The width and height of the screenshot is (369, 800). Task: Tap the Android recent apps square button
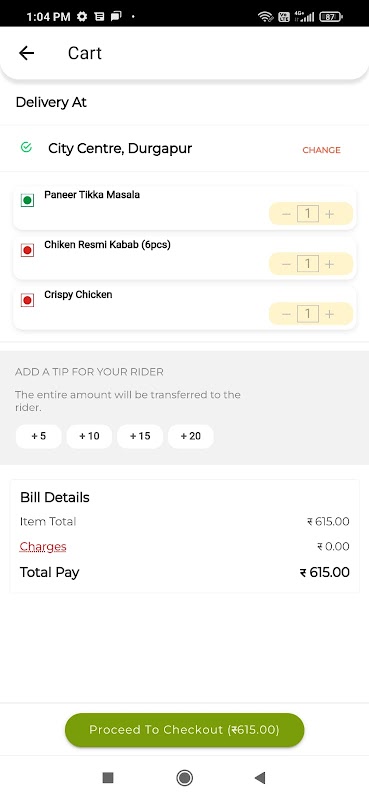[108, 778]
